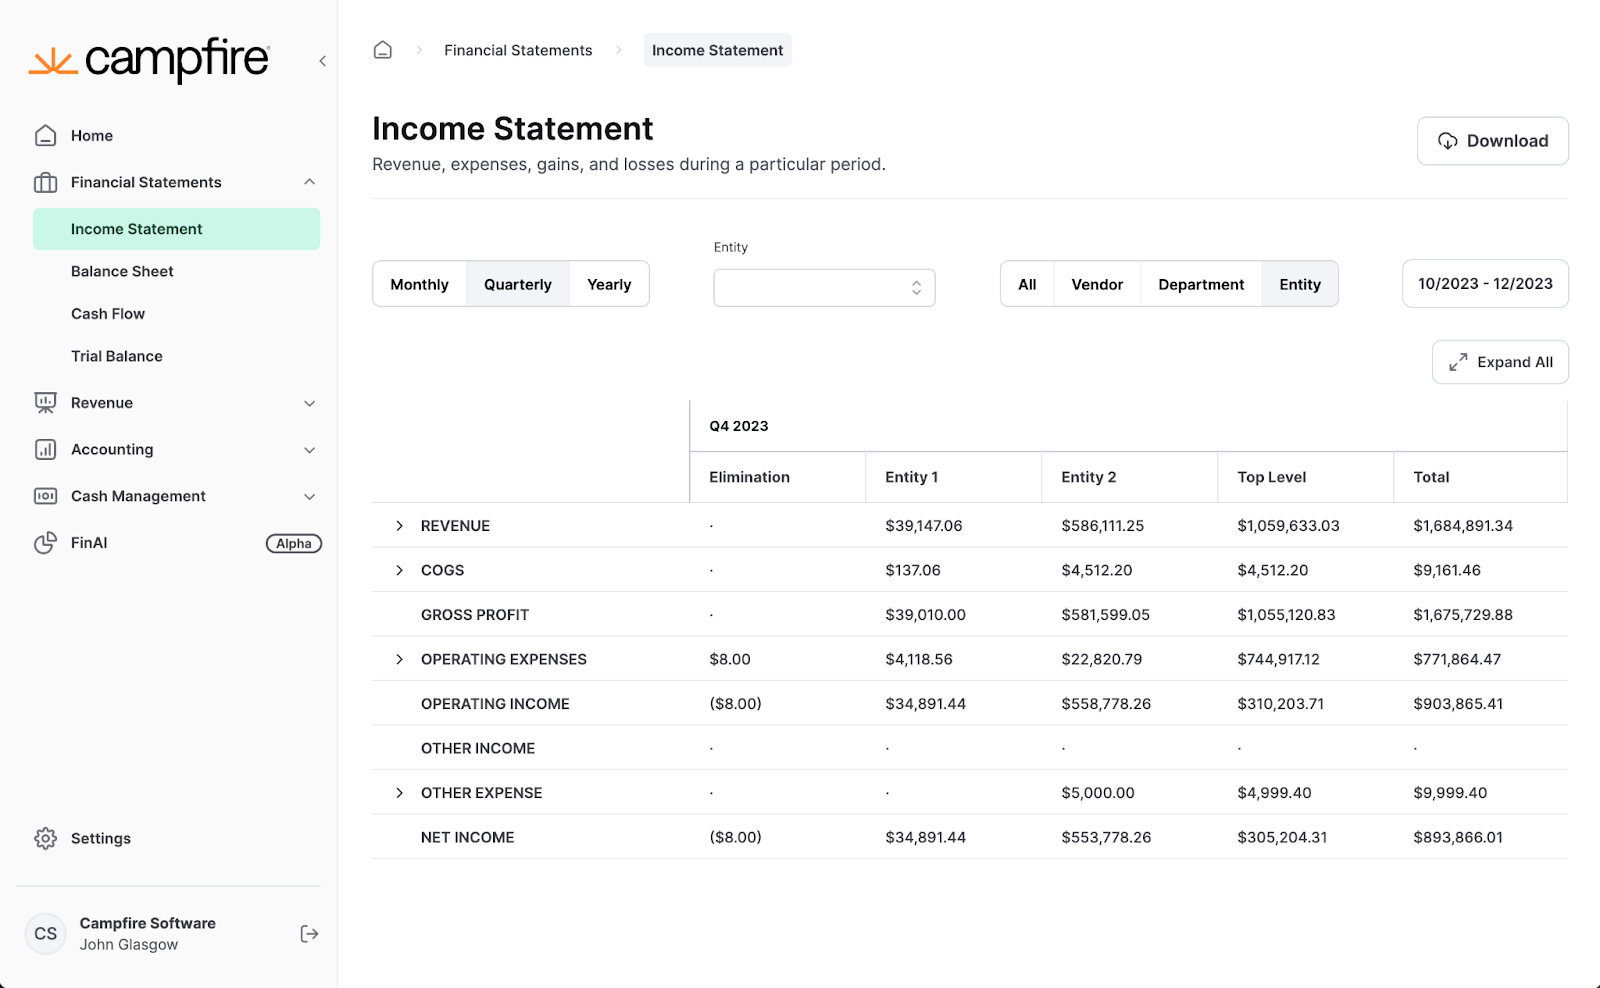1600x988 pixels.
Task: Click the logout icon beside Campfire Software
Action: point(309,933)
